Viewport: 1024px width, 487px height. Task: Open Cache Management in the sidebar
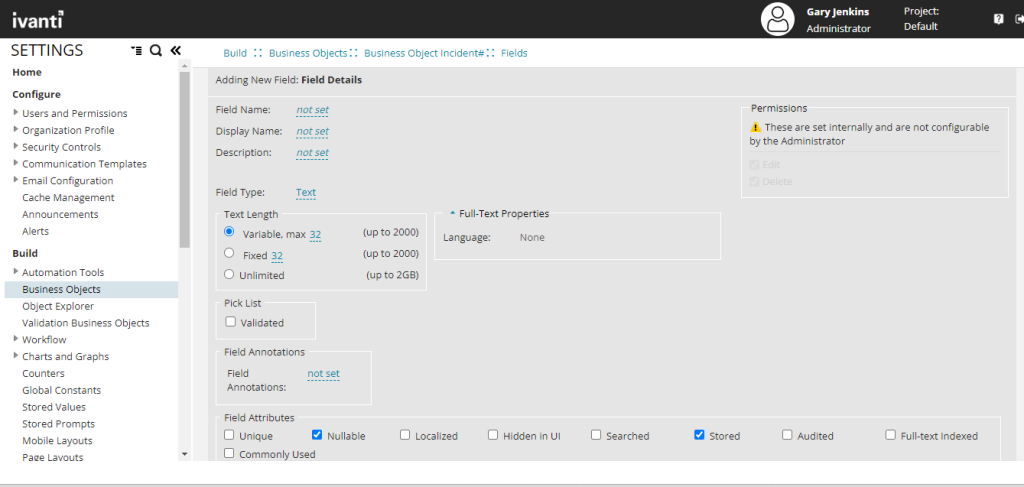click(68, 197)
